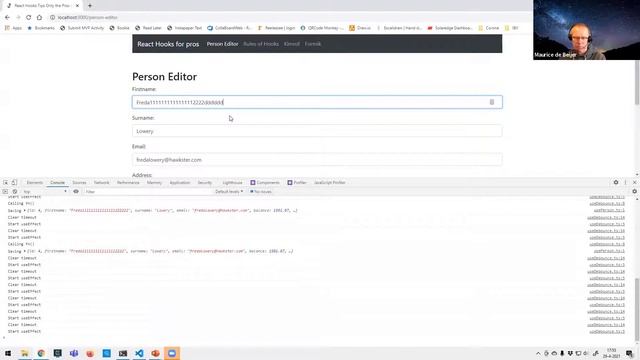Expand the second Saving object log
Viewport: 640px width, 360px height.
(24, 251)
